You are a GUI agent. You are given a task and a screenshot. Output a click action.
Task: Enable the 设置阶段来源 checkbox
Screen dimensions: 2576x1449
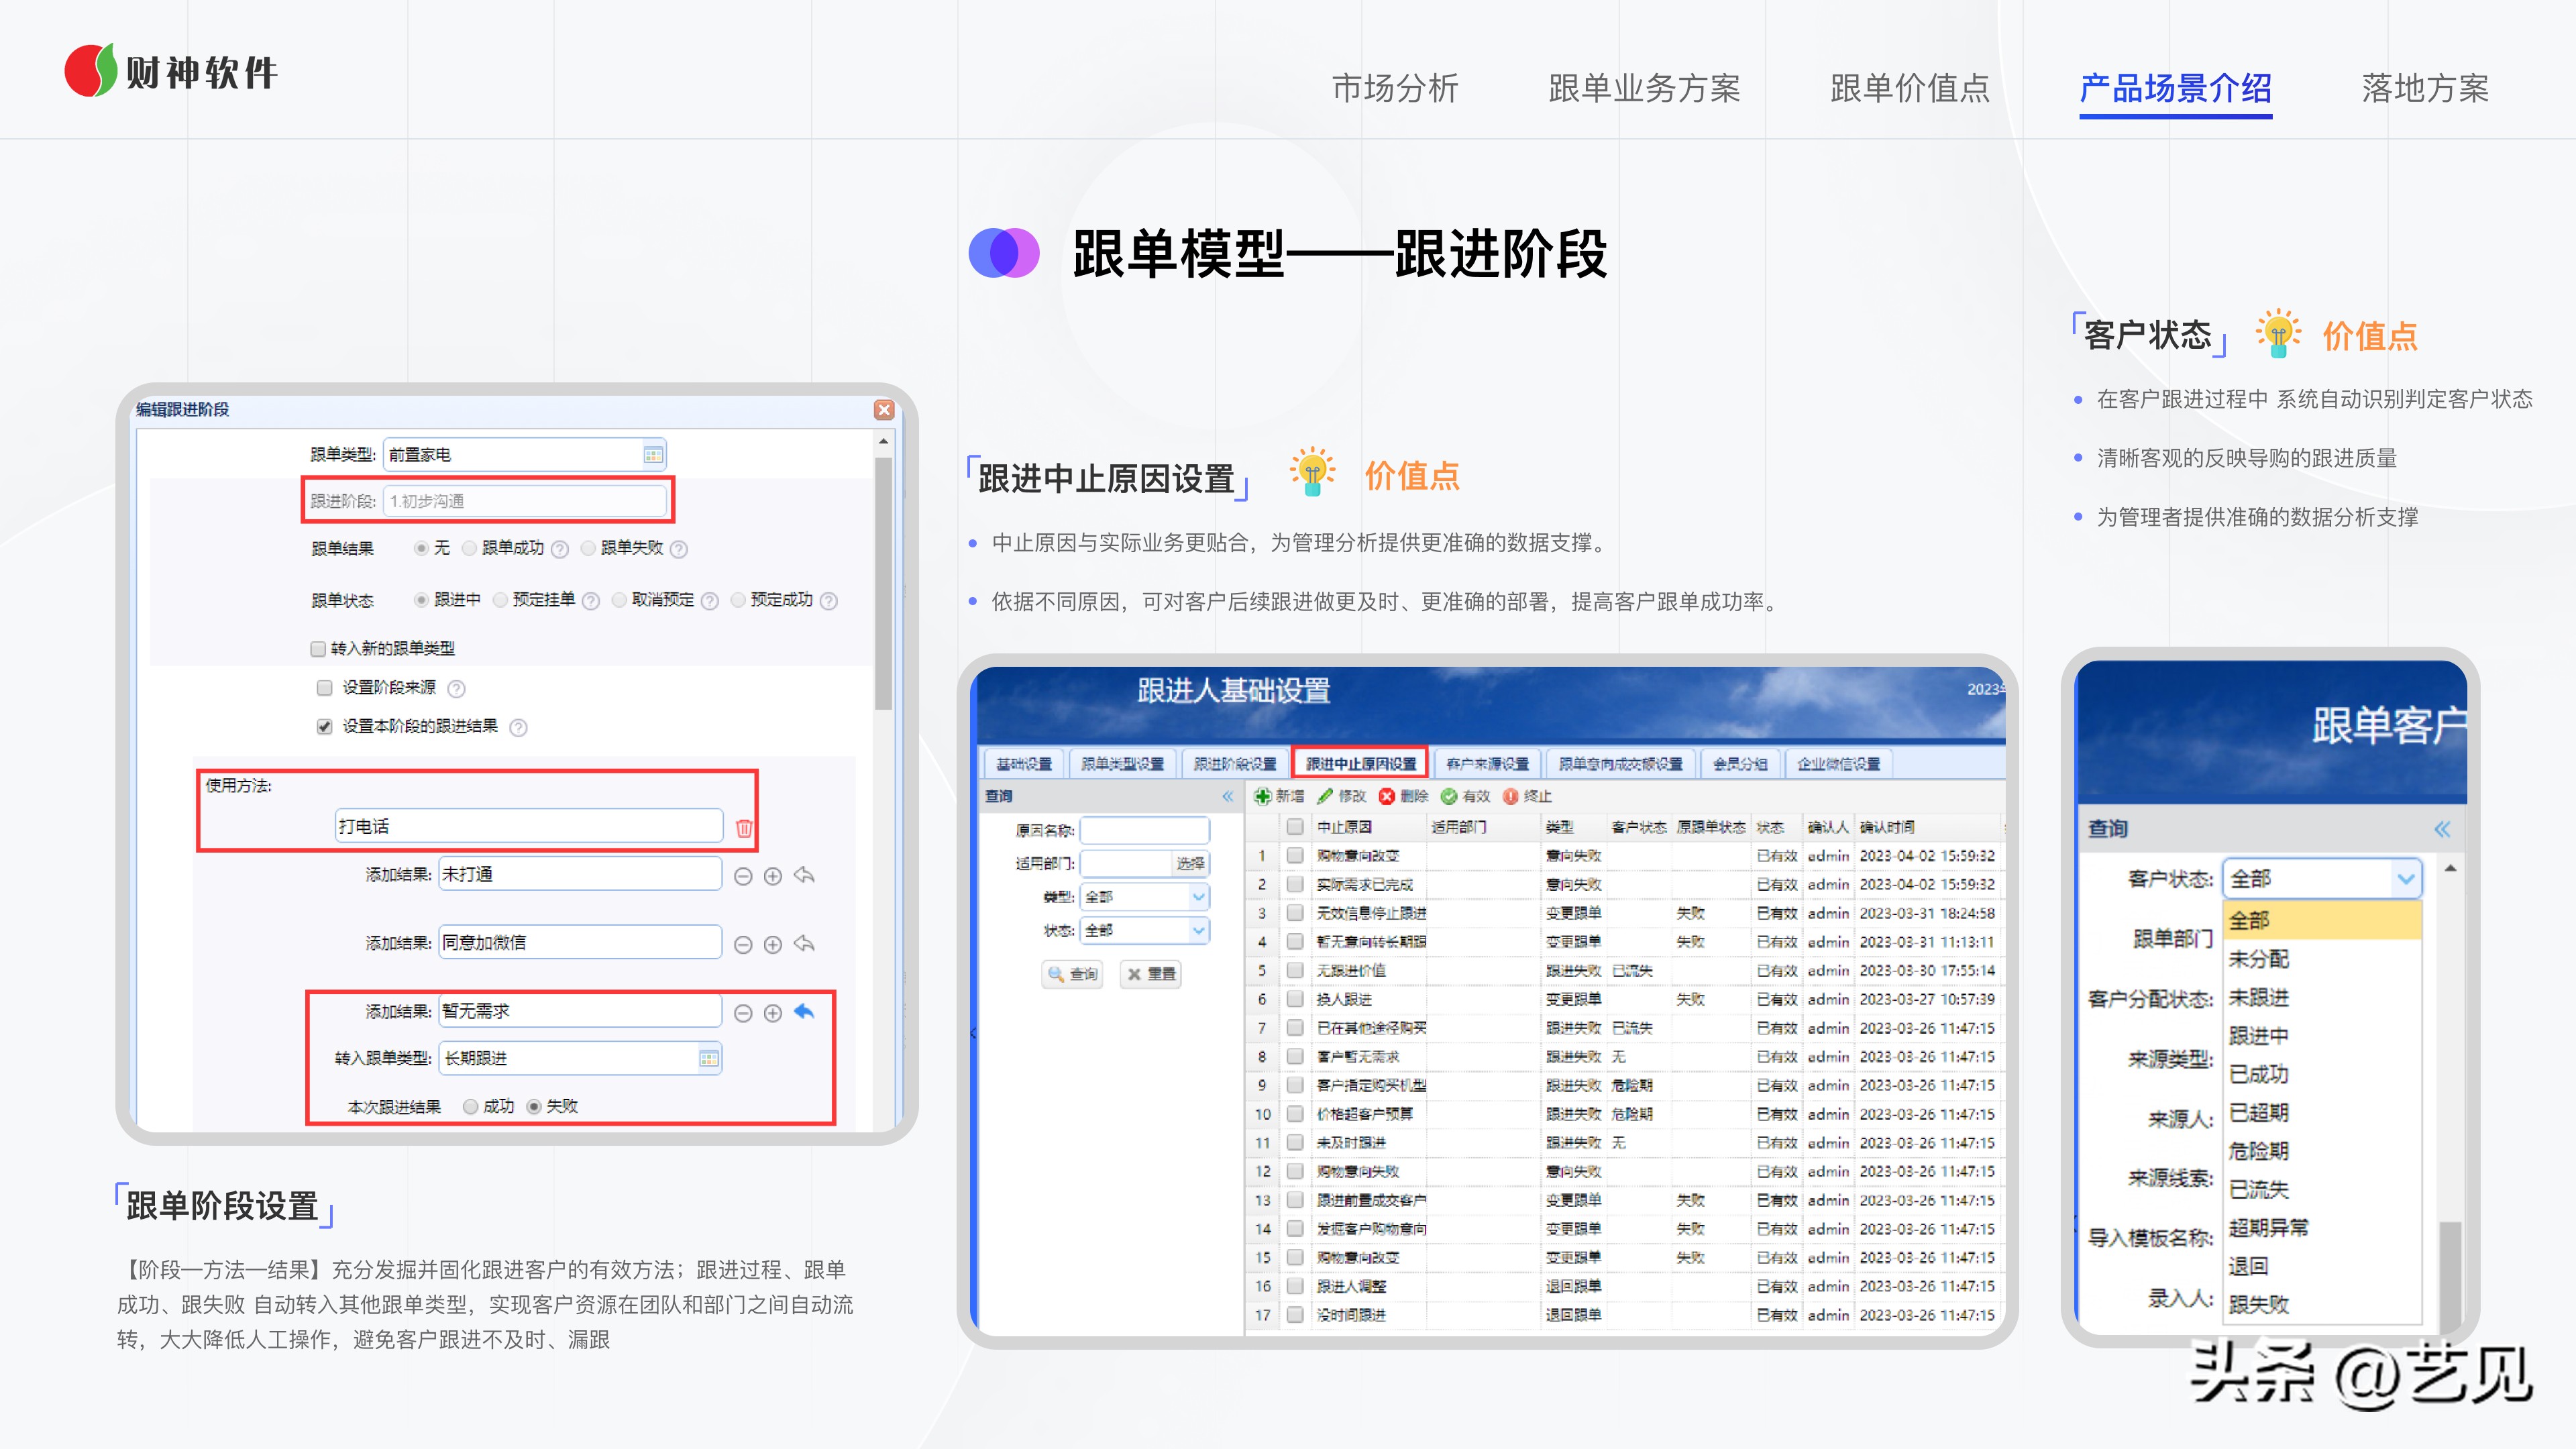pyautogui.click(x=324, y=688)
